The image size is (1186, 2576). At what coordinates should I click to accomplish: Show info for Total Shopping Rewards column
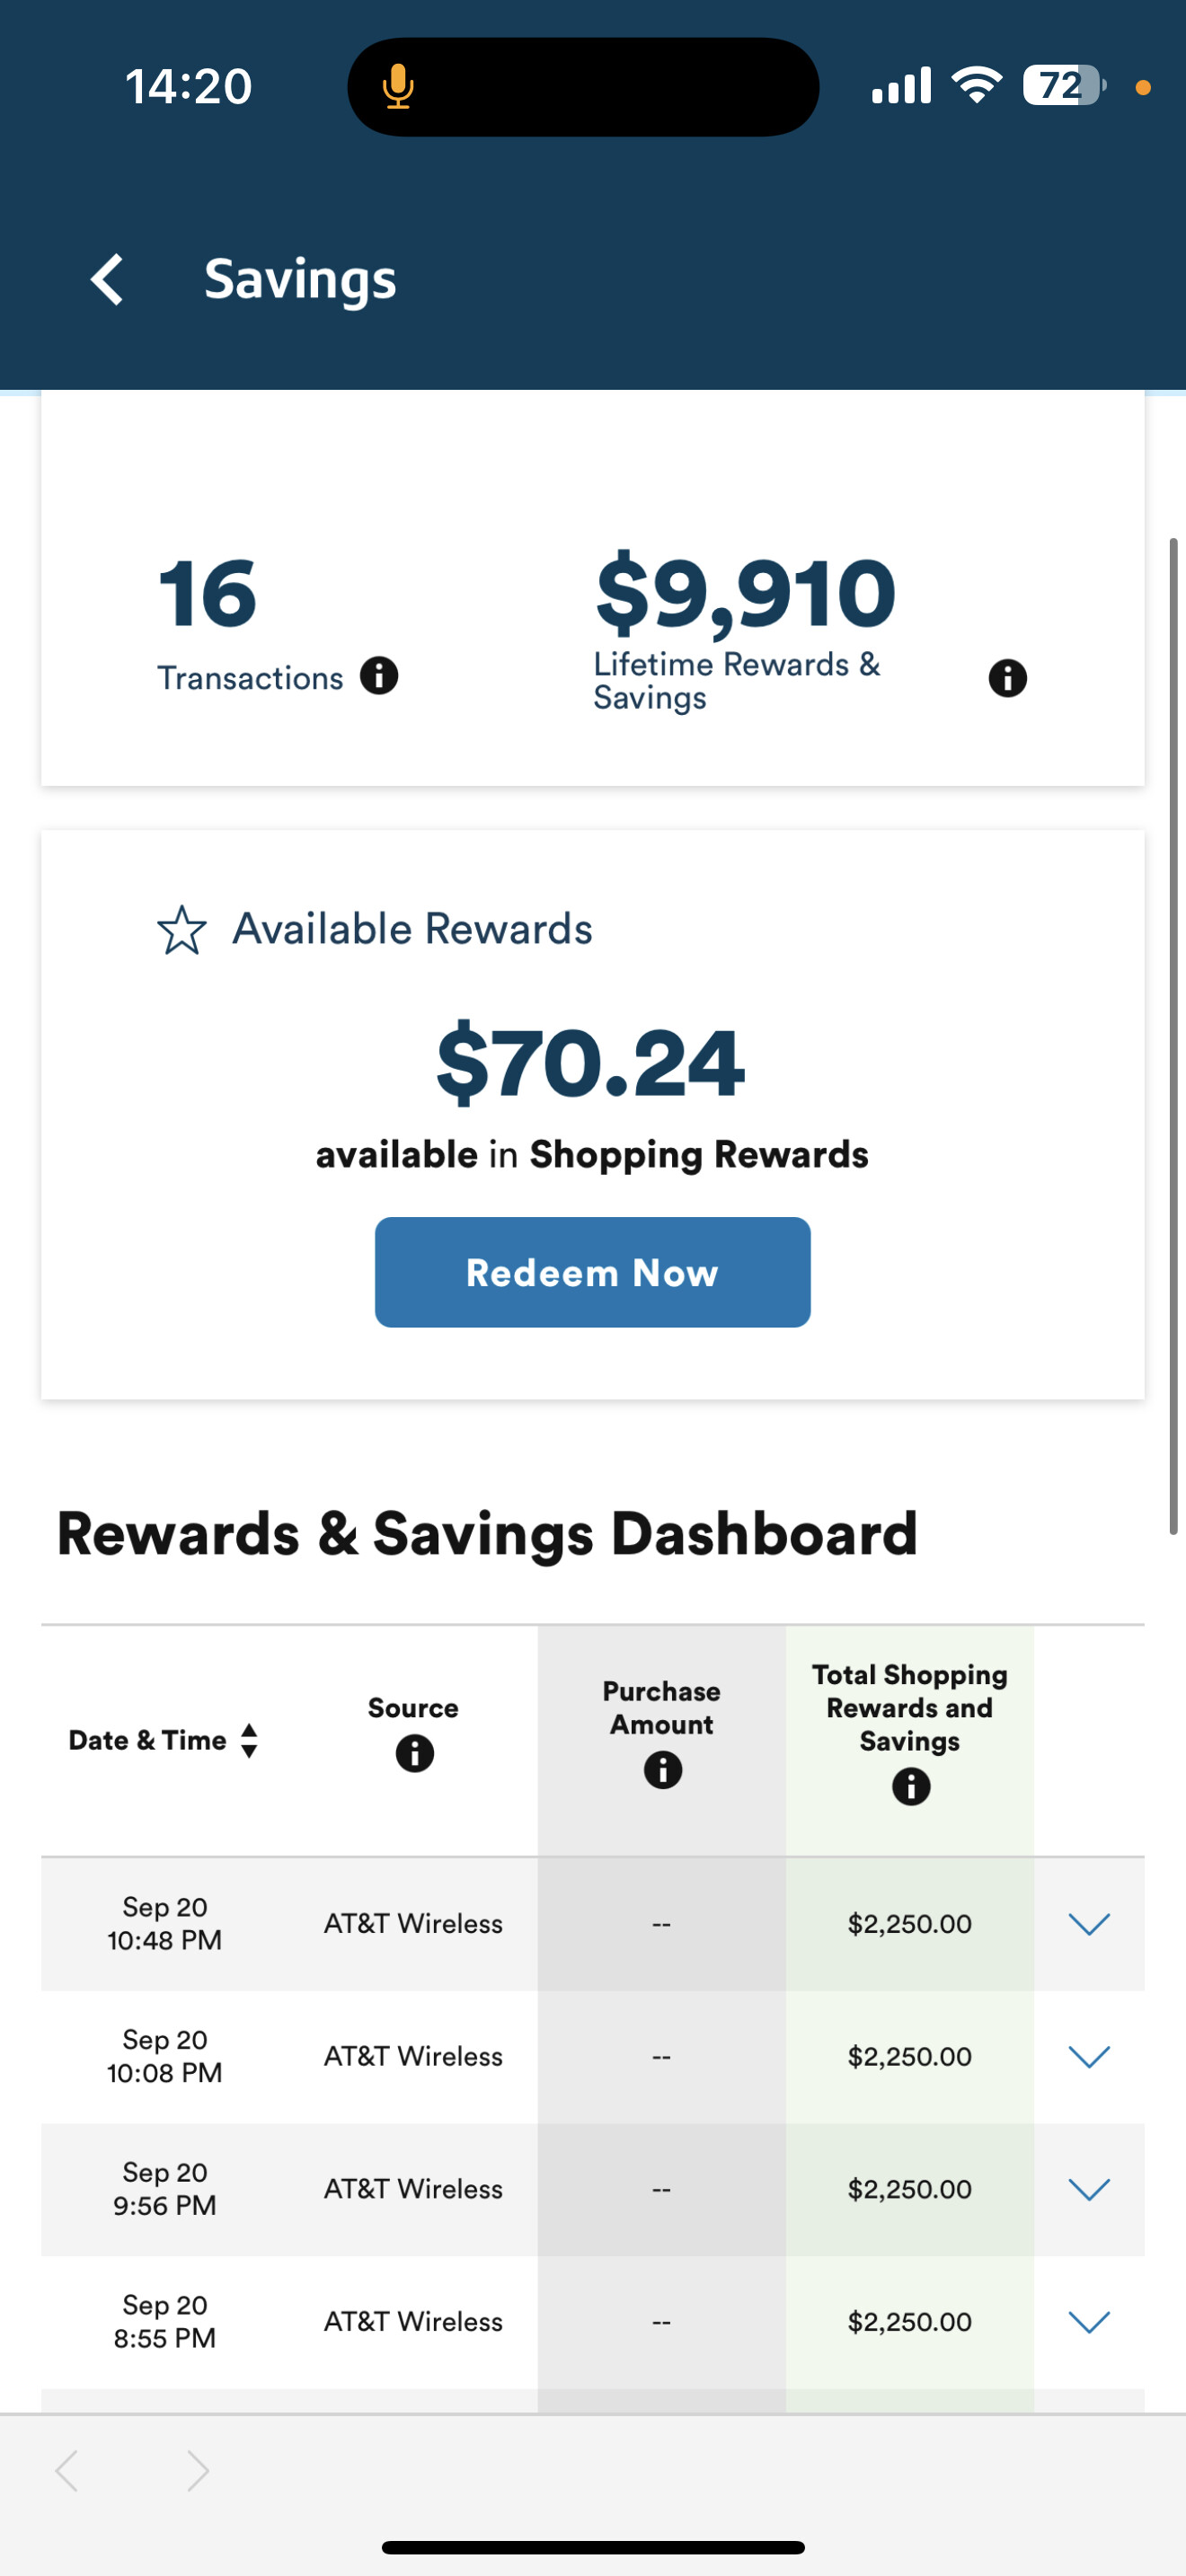coord(910,1786)
